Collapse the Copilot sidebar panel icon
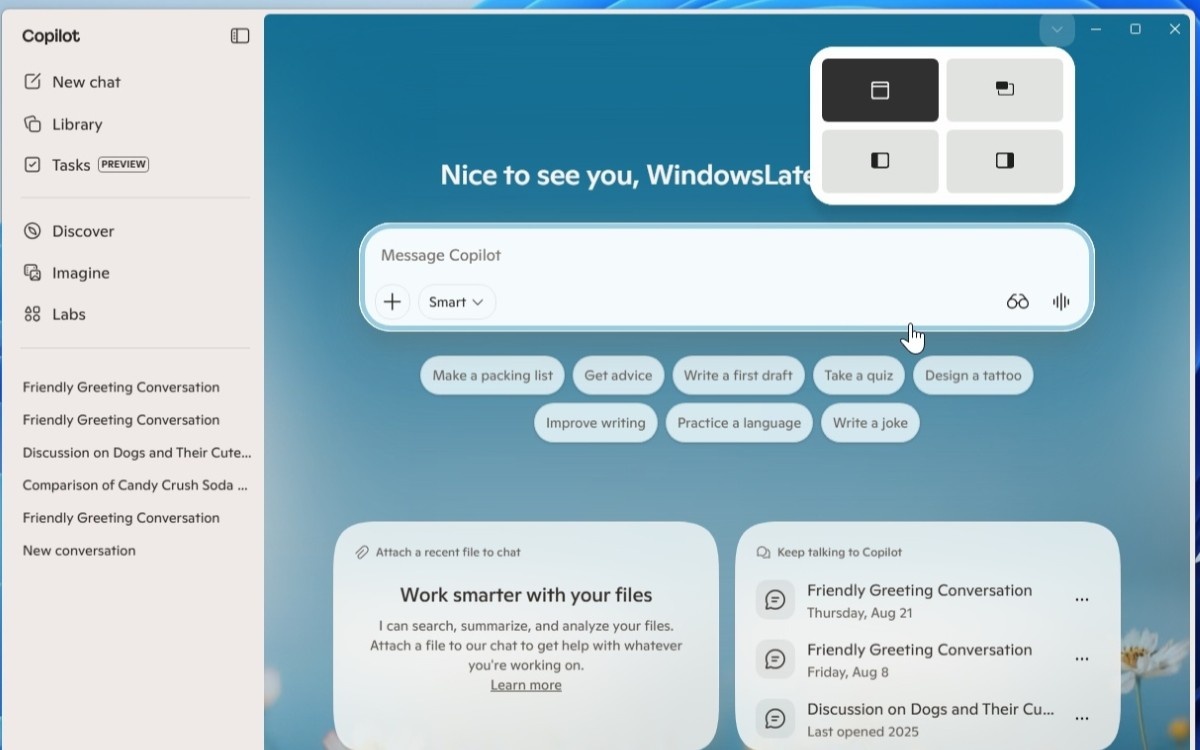 pos(240,36)
